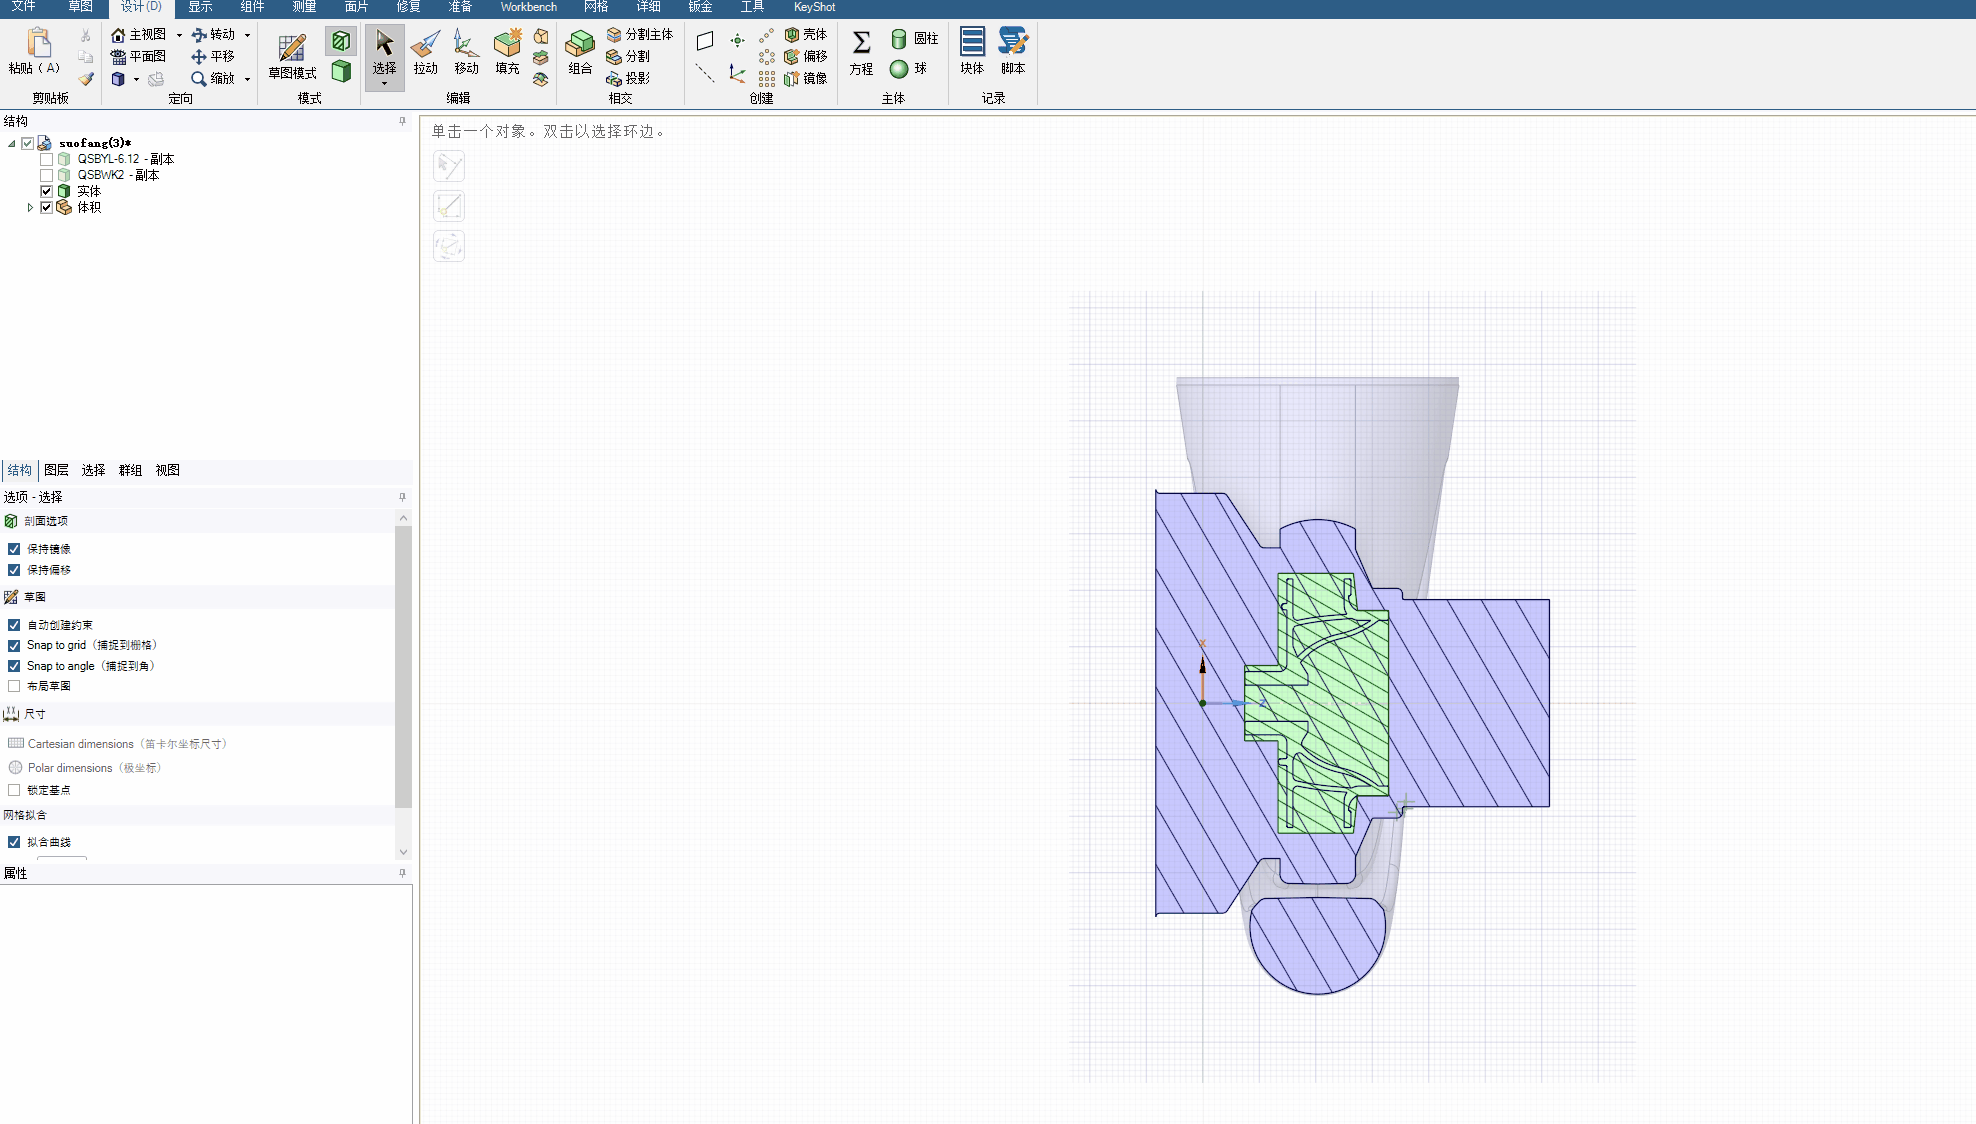The height and width of the screenshot is (1124, 1976).
Task: Select the Shell (壳体) tool
Action: pyautogui.click(x=806, y=35)
